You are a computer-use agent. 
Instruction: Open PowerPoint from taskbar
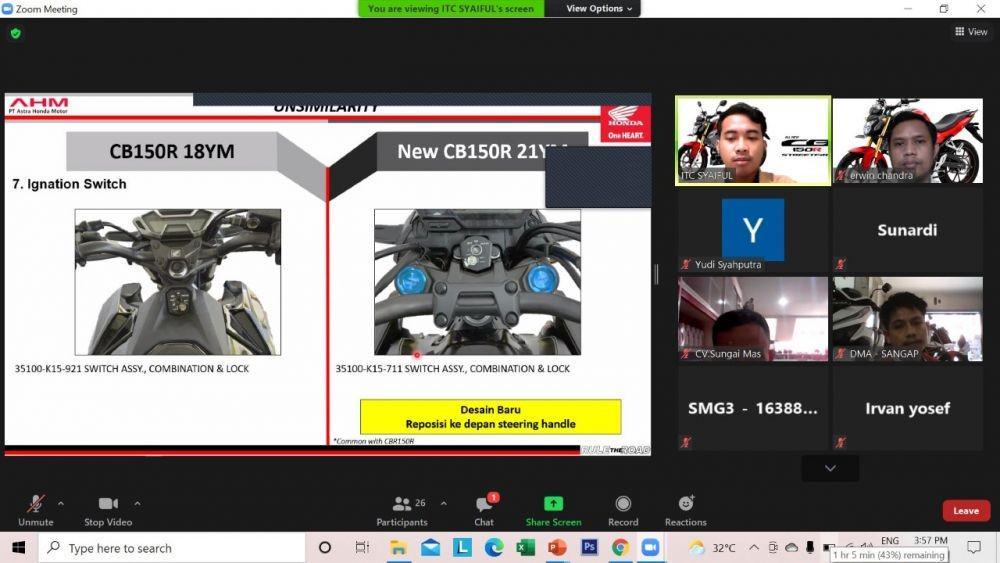point(557,548)
